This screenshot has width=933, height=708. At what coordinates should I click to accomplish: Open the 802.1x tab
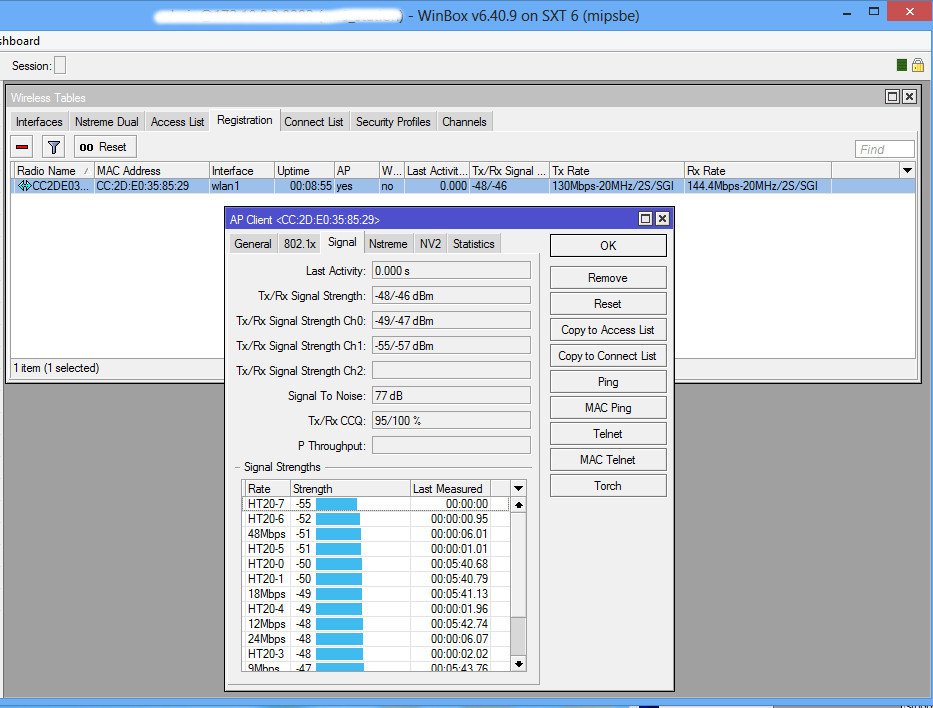pos(299,244)
